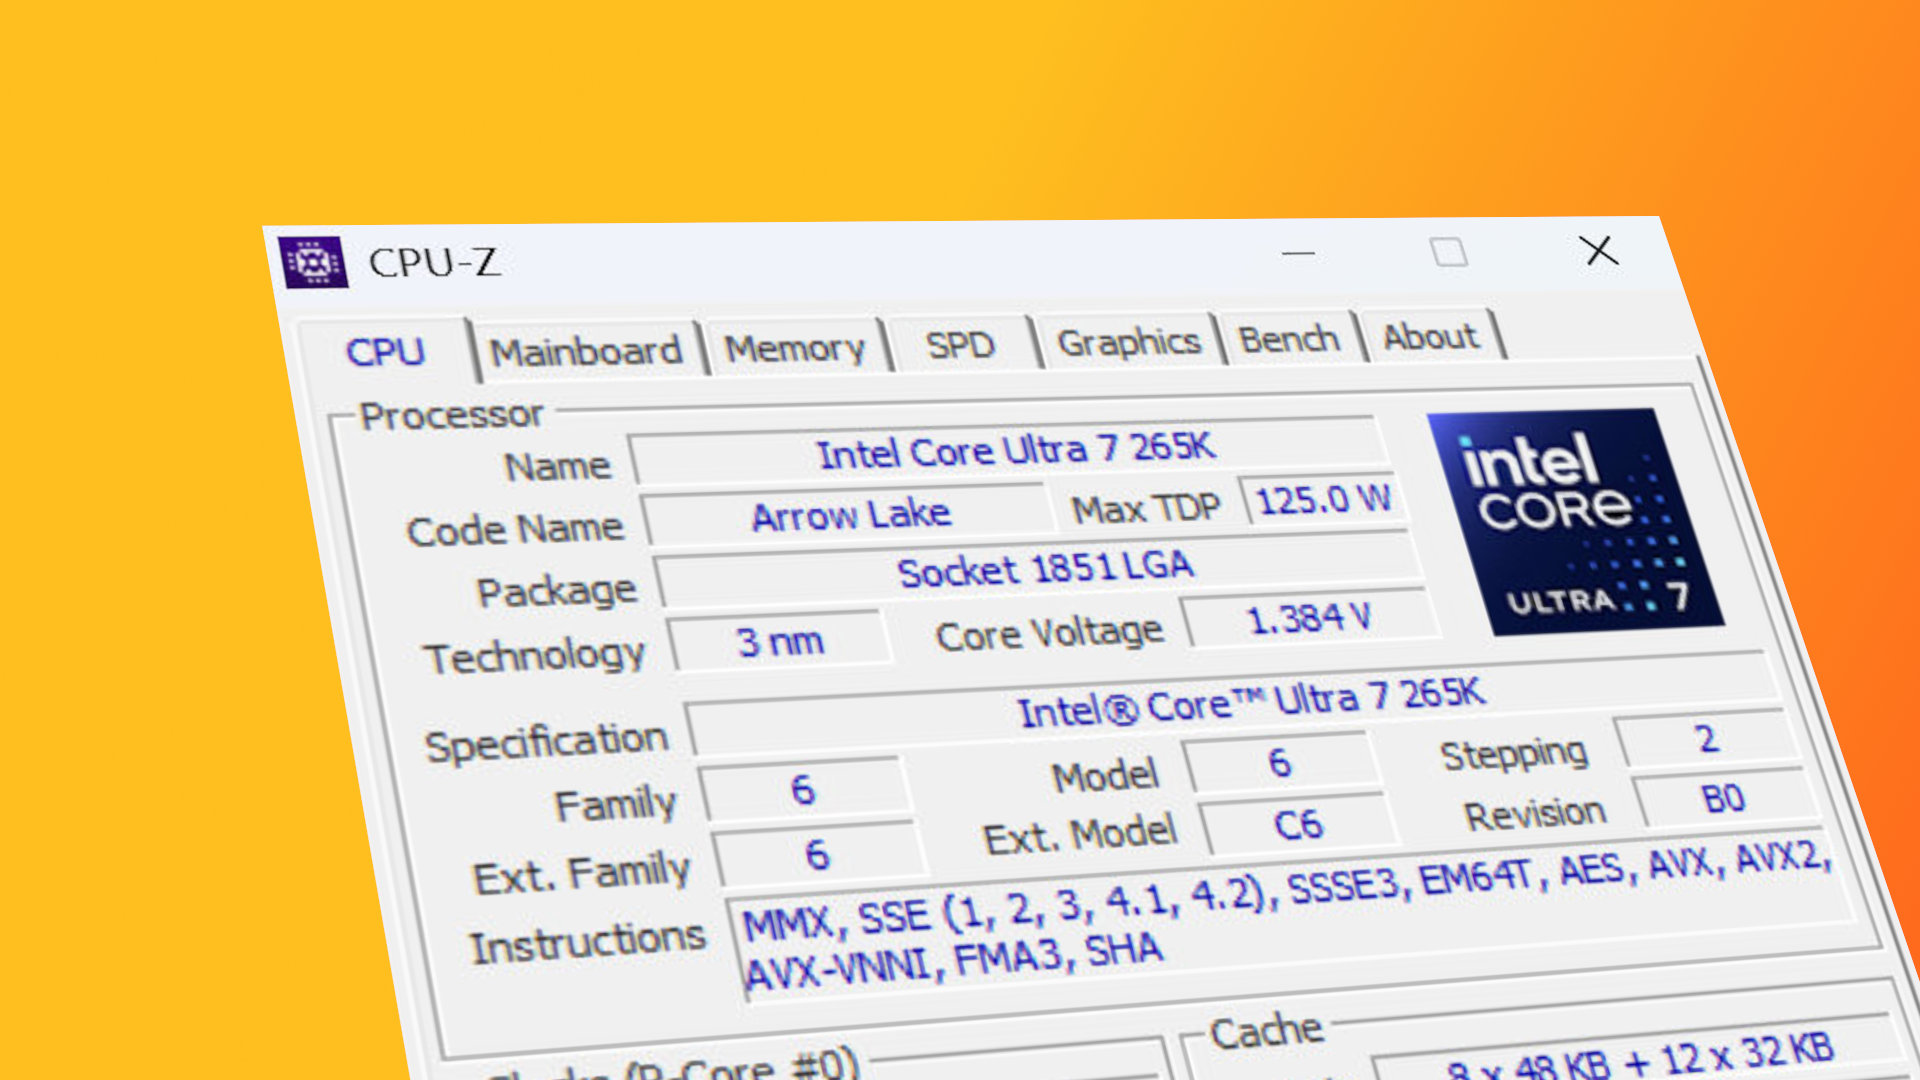Open the Memory tab
Viewport: 1920px width, 1080px height.
tap(795, 347)
